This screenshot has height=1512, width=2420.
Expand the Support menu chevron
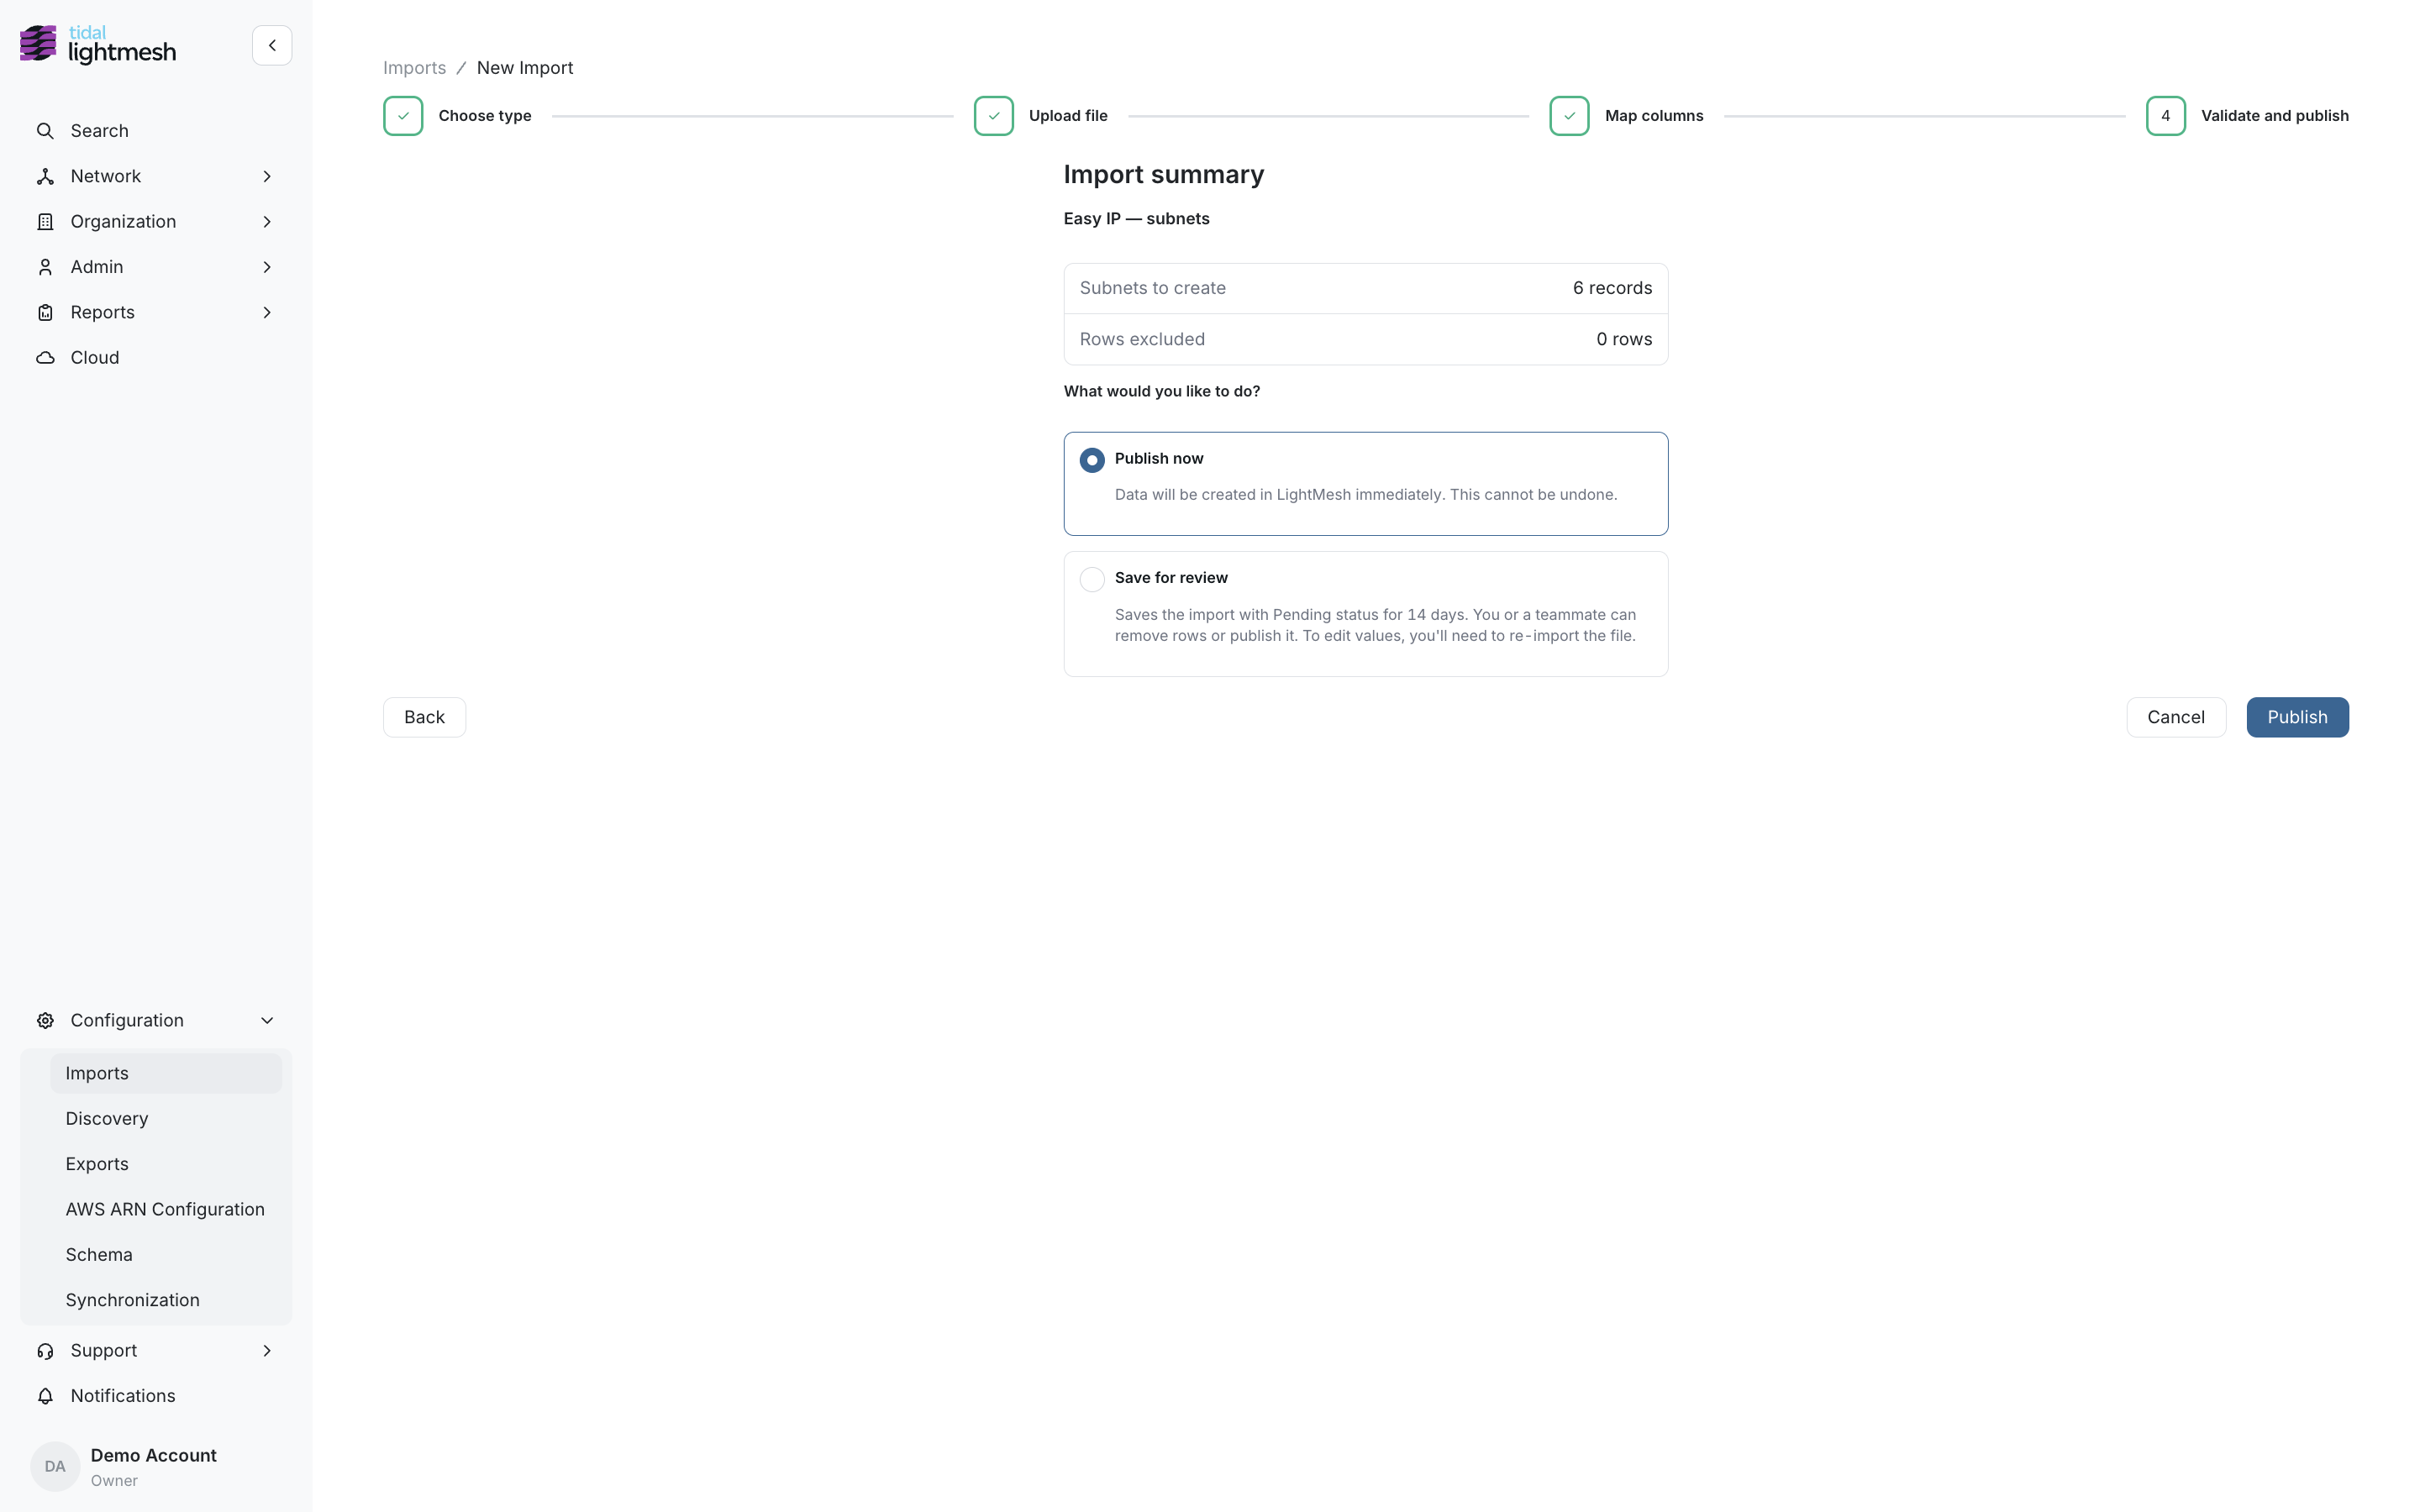(267, 1350)
